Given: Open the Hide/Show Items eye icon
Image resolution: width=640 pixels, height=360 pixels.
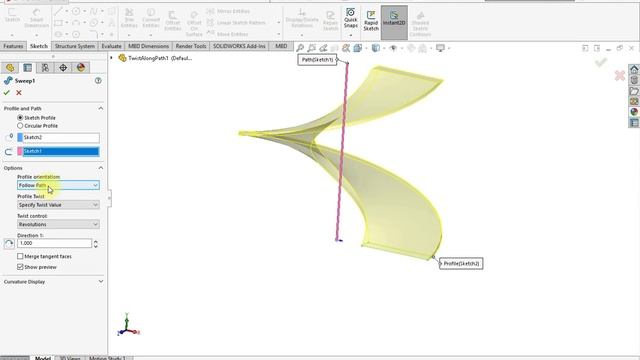Looking at the screenshot, I should tap(393, 49).
